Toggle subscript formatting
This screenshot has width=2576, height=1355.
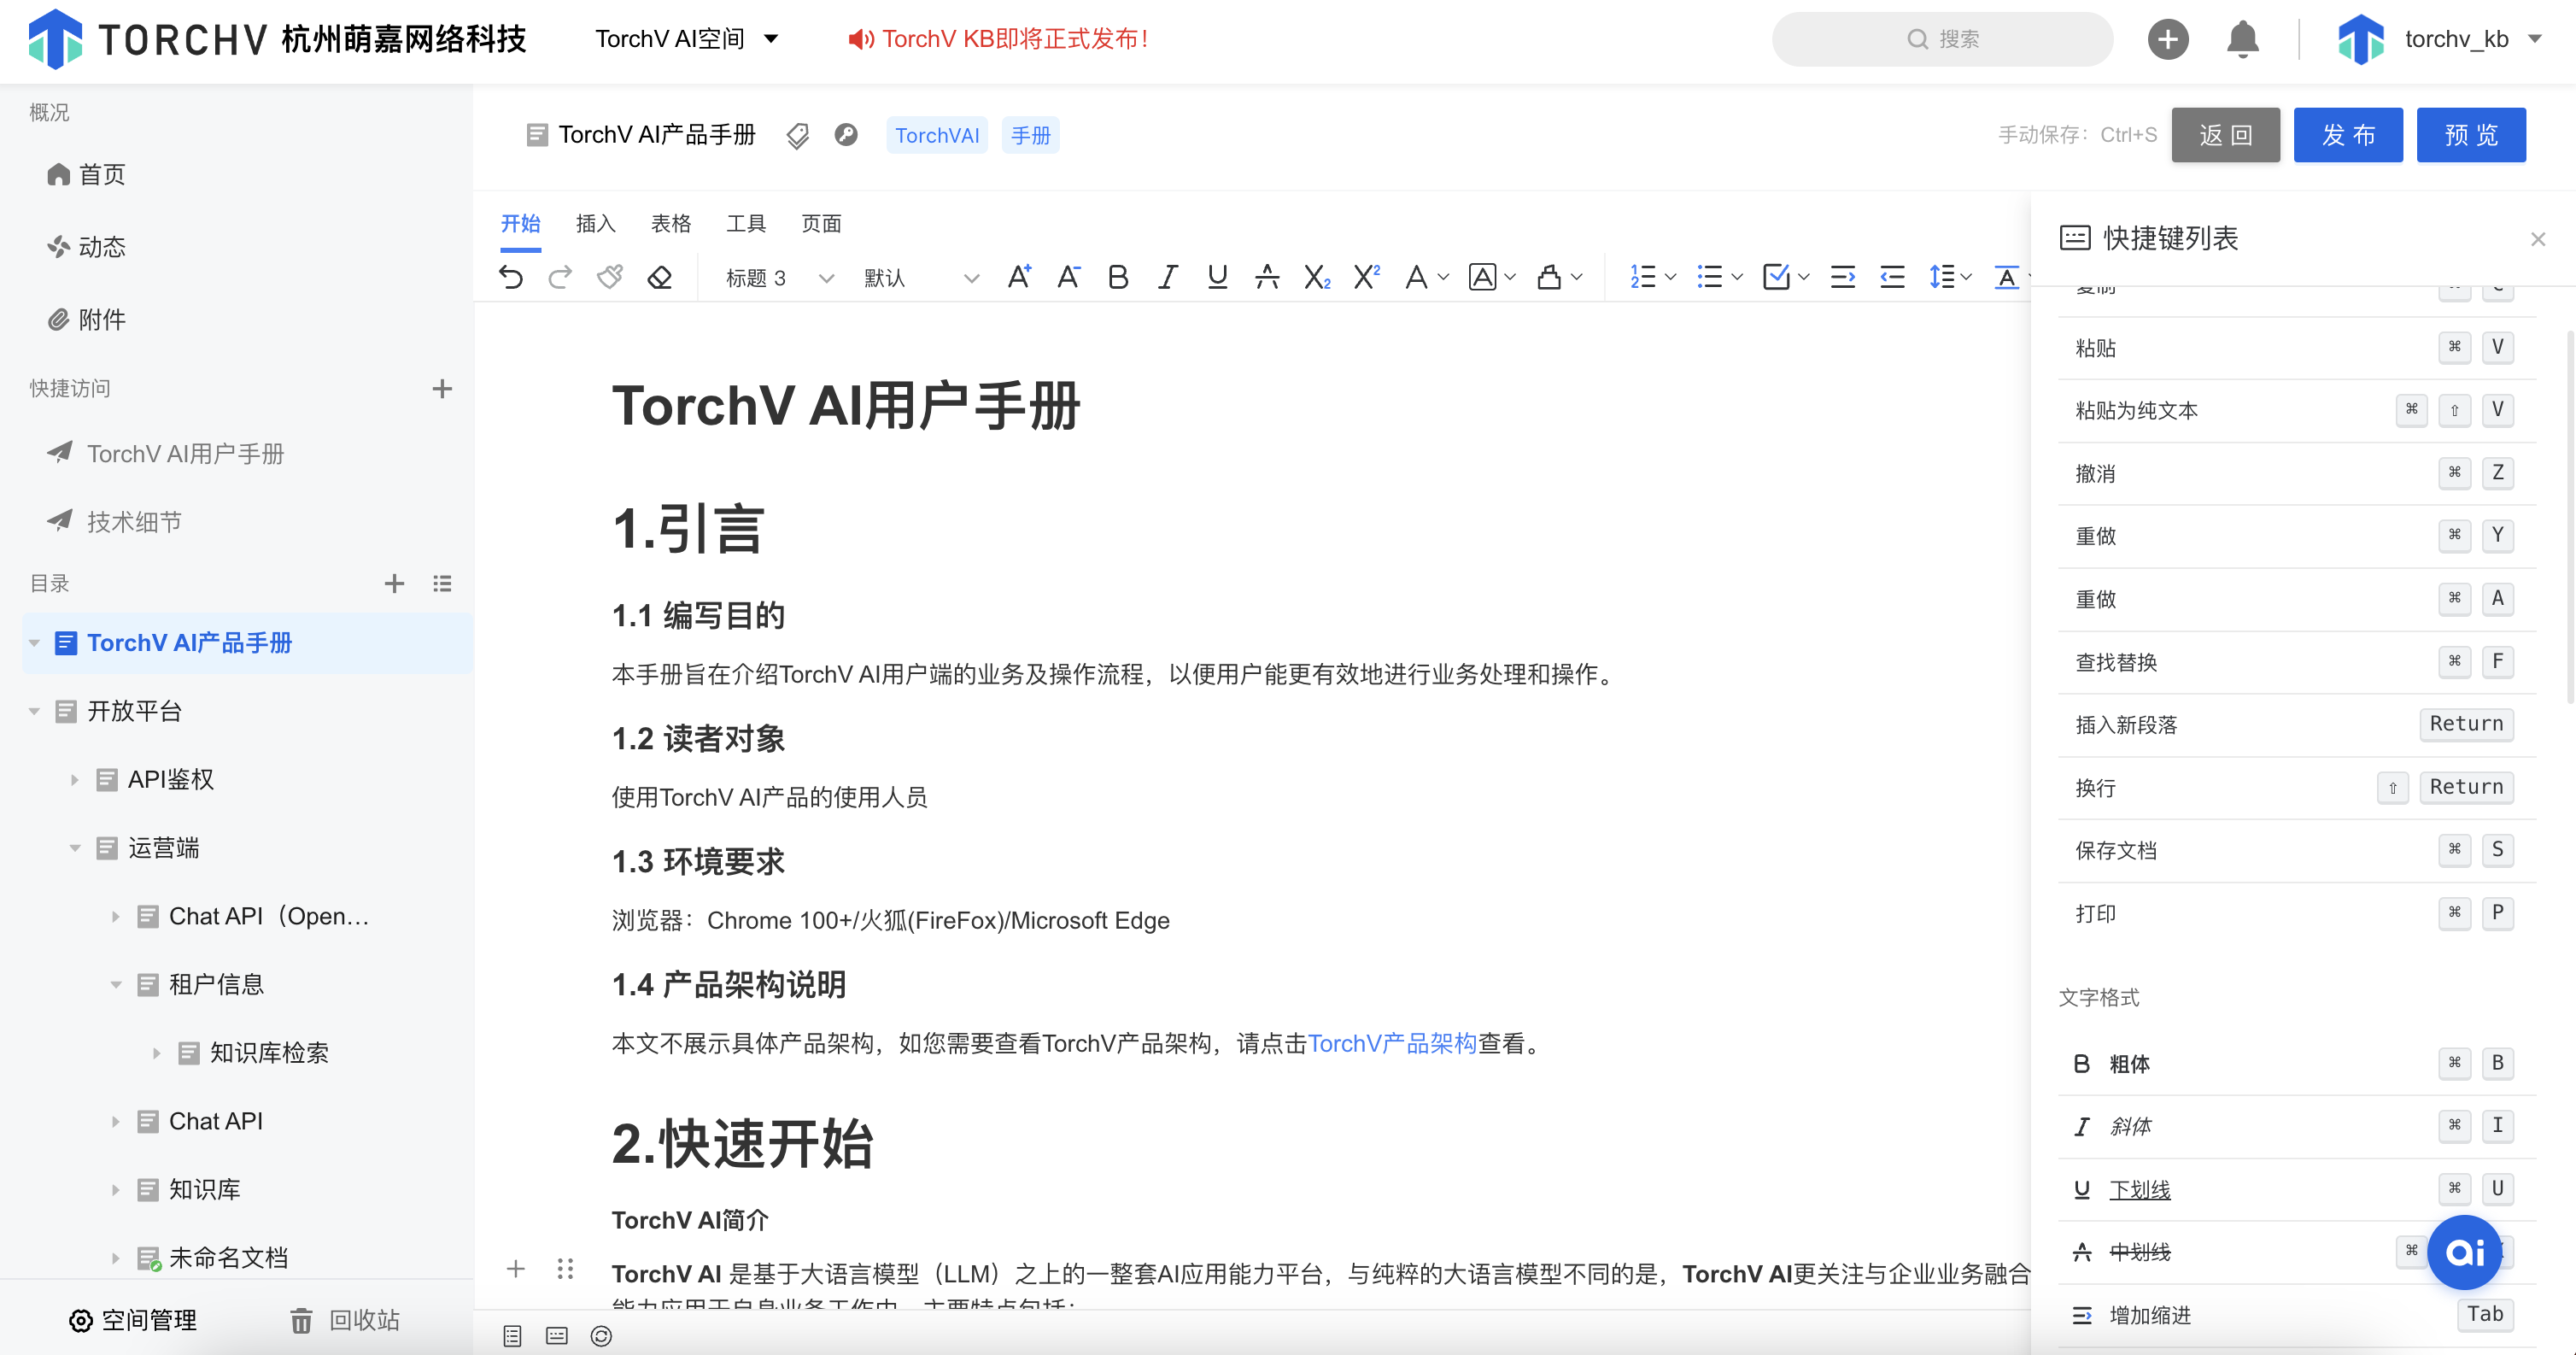1317,277
